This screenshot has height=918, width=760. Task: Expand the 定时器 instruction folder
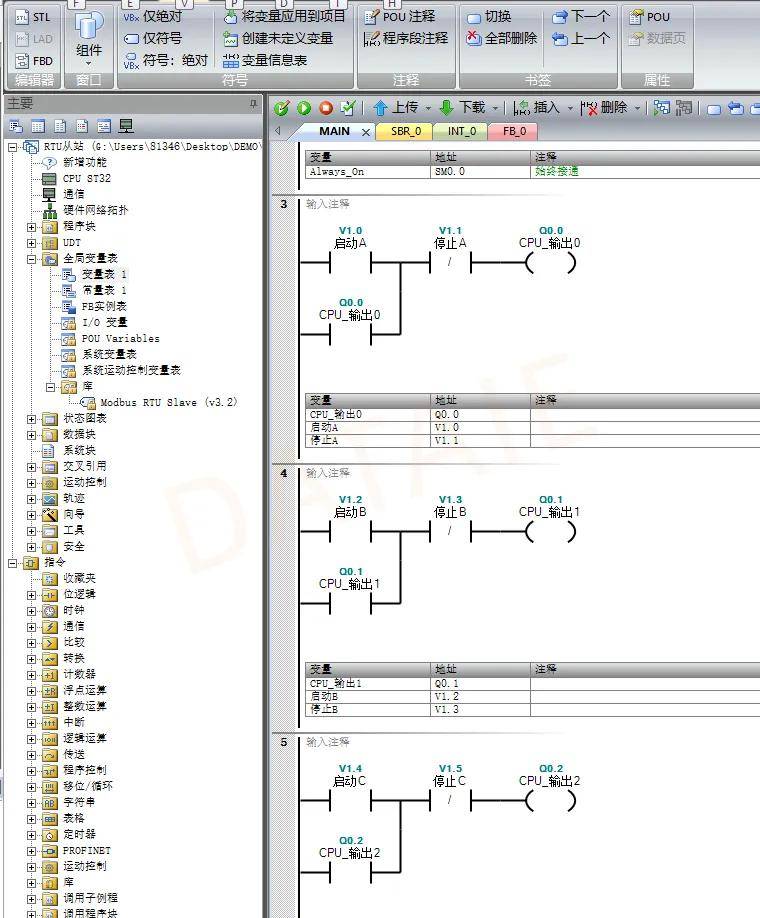click(x=32, y=835)
